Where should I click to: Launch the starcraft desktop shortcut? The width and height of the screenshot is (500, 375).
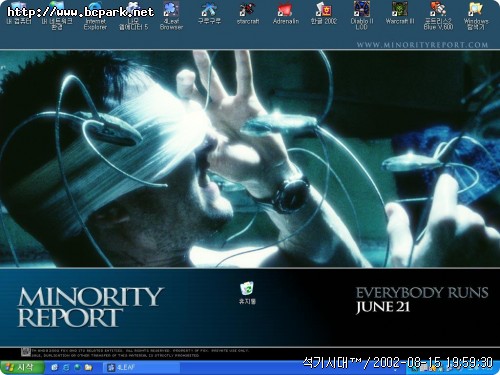[x=247, y=13]
